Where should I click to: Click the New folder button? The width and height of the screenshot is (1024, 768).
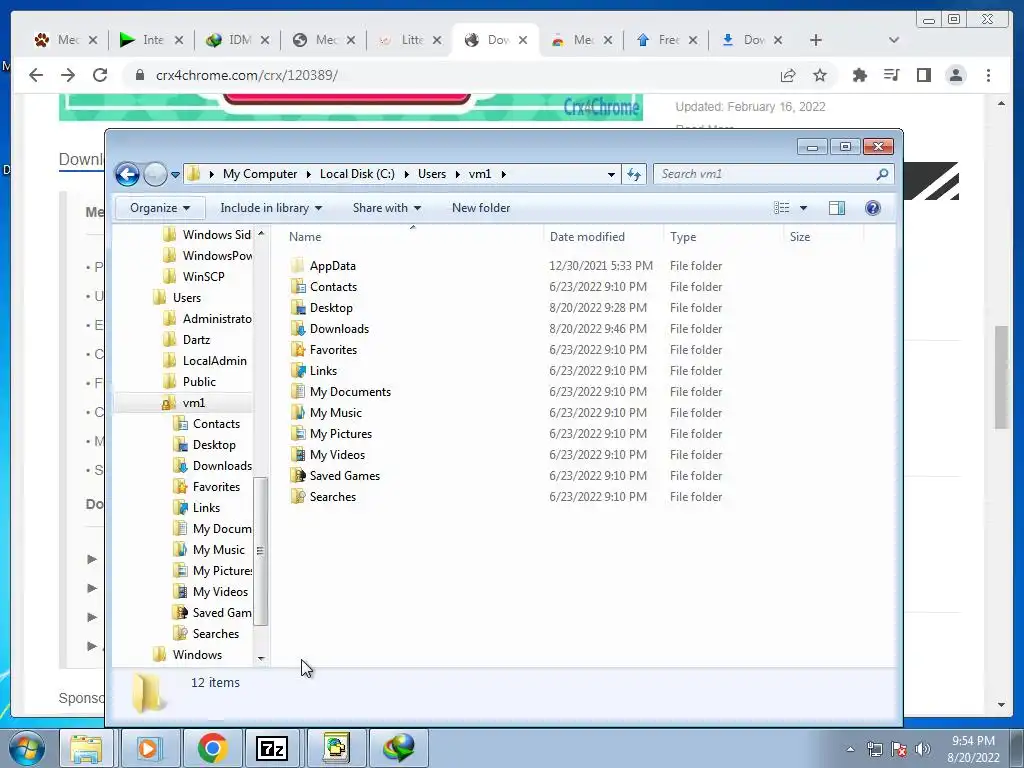(481, 208)
